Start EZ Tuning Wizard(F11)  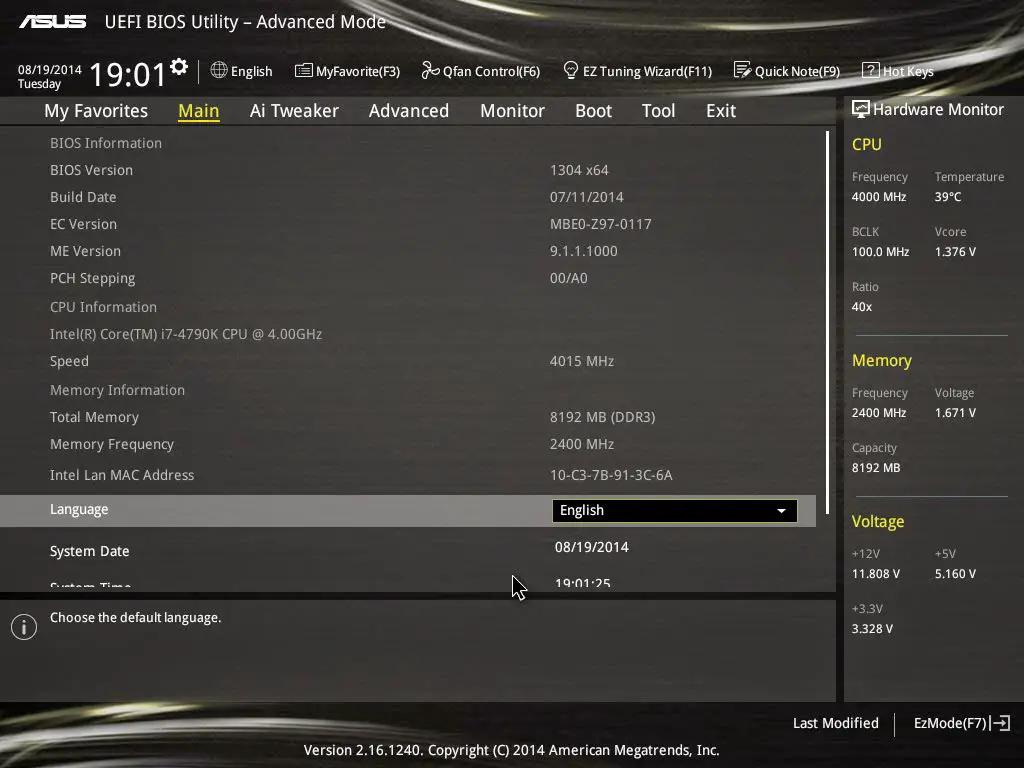[637, 71]
